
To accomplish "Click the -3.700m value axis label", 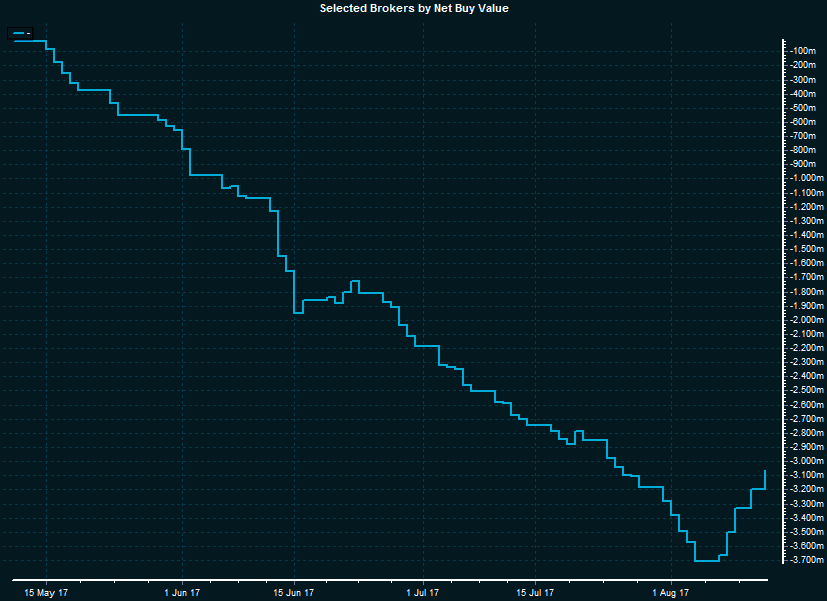I will pyautogui.click(x=805, y=560).
